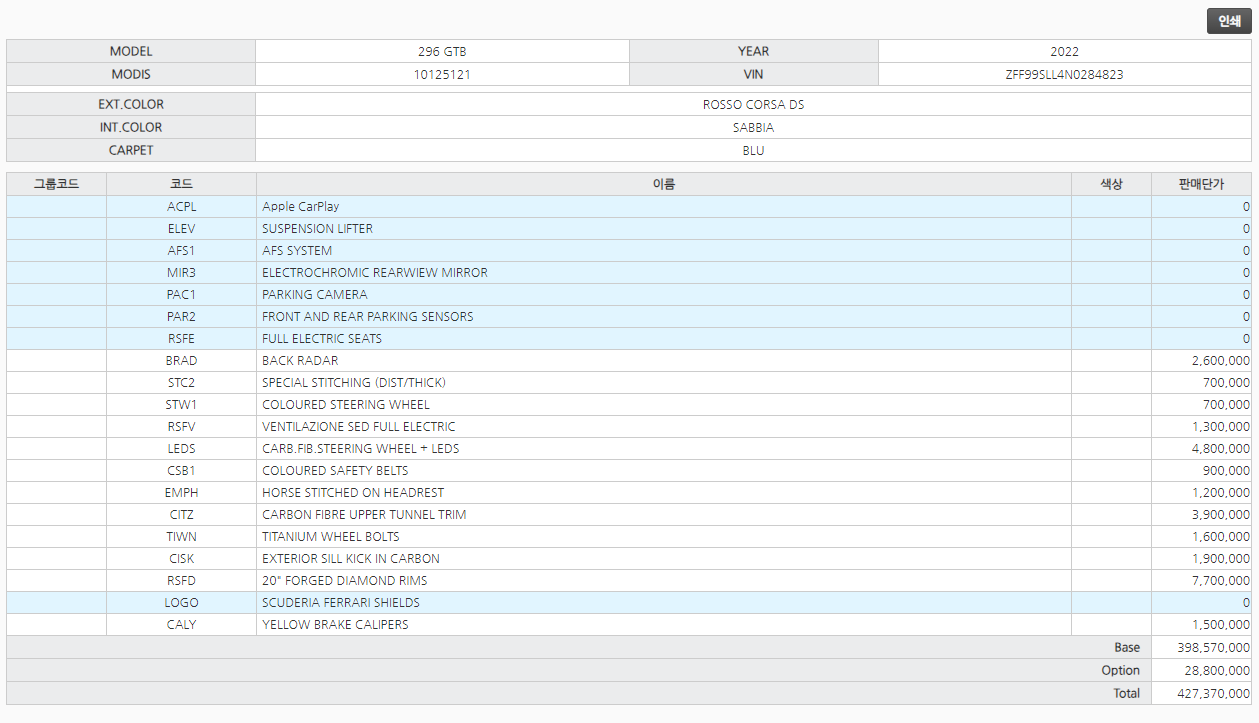Select the CALY code cell
1259x723 pixels.
coord(181,624)
